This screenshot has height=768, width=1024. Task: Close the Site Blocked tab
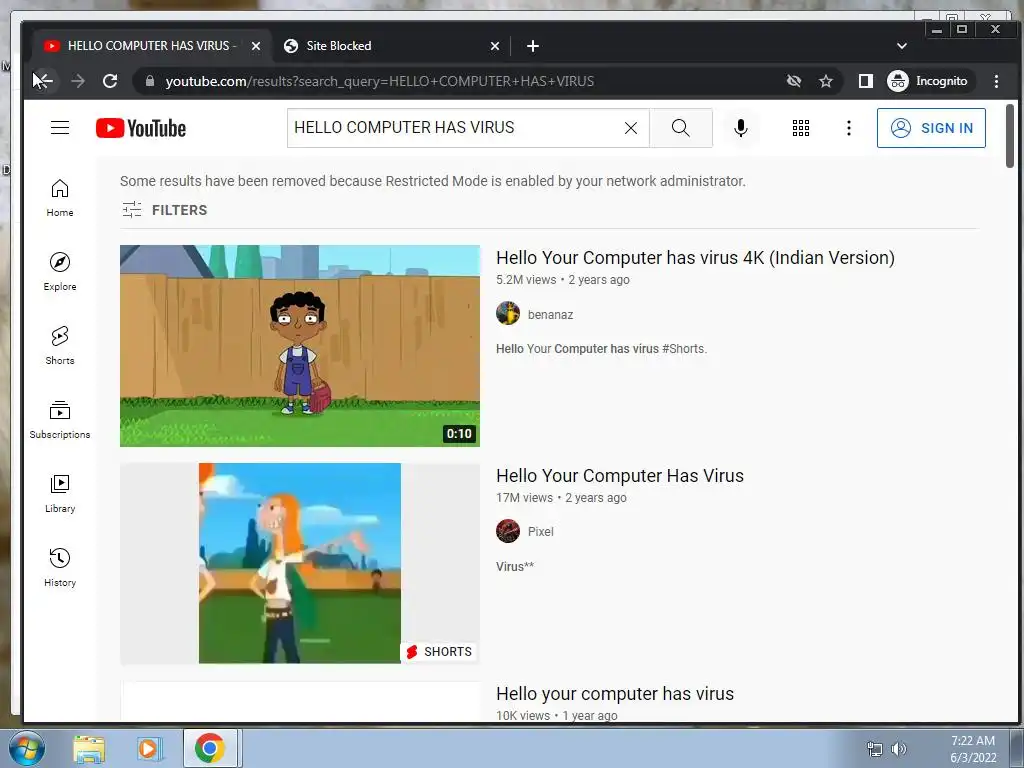495,46
